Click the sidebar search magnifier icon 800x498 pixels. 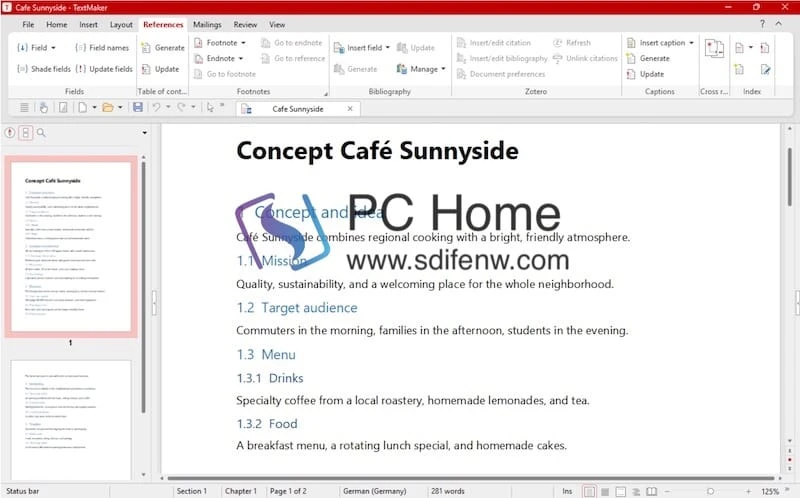pyautogui.click(x=41, y=133)
